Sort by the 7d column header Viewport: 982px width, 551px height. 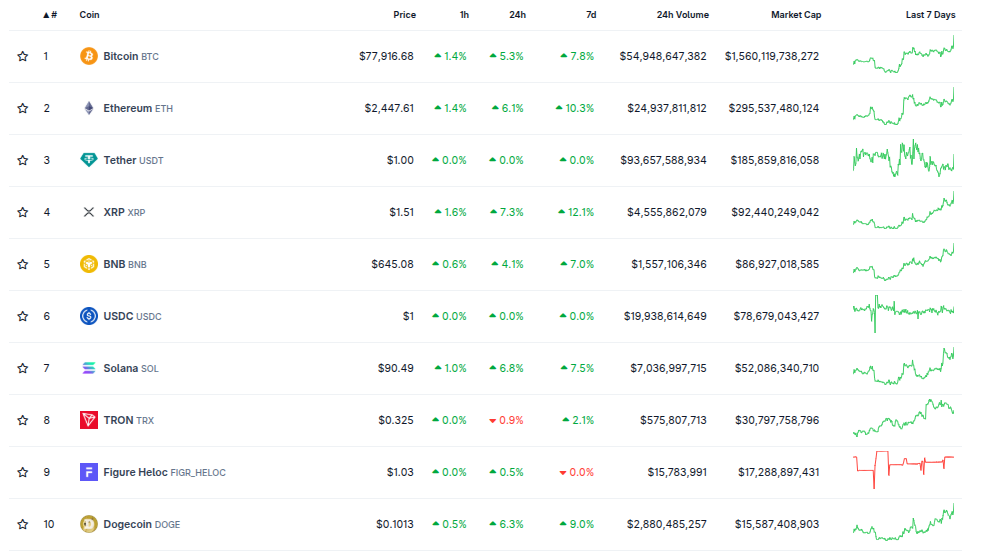tap(591, 14)
